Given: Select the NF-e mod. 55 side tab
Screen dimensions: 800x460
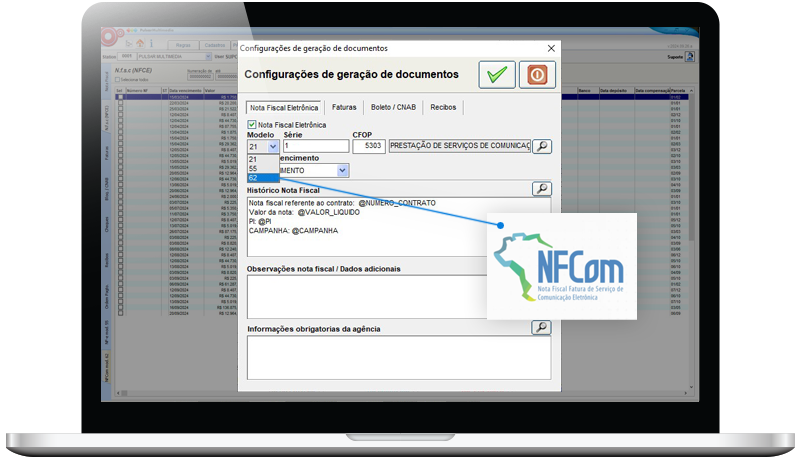Looking at the screenshot, I should coord(107,332).
